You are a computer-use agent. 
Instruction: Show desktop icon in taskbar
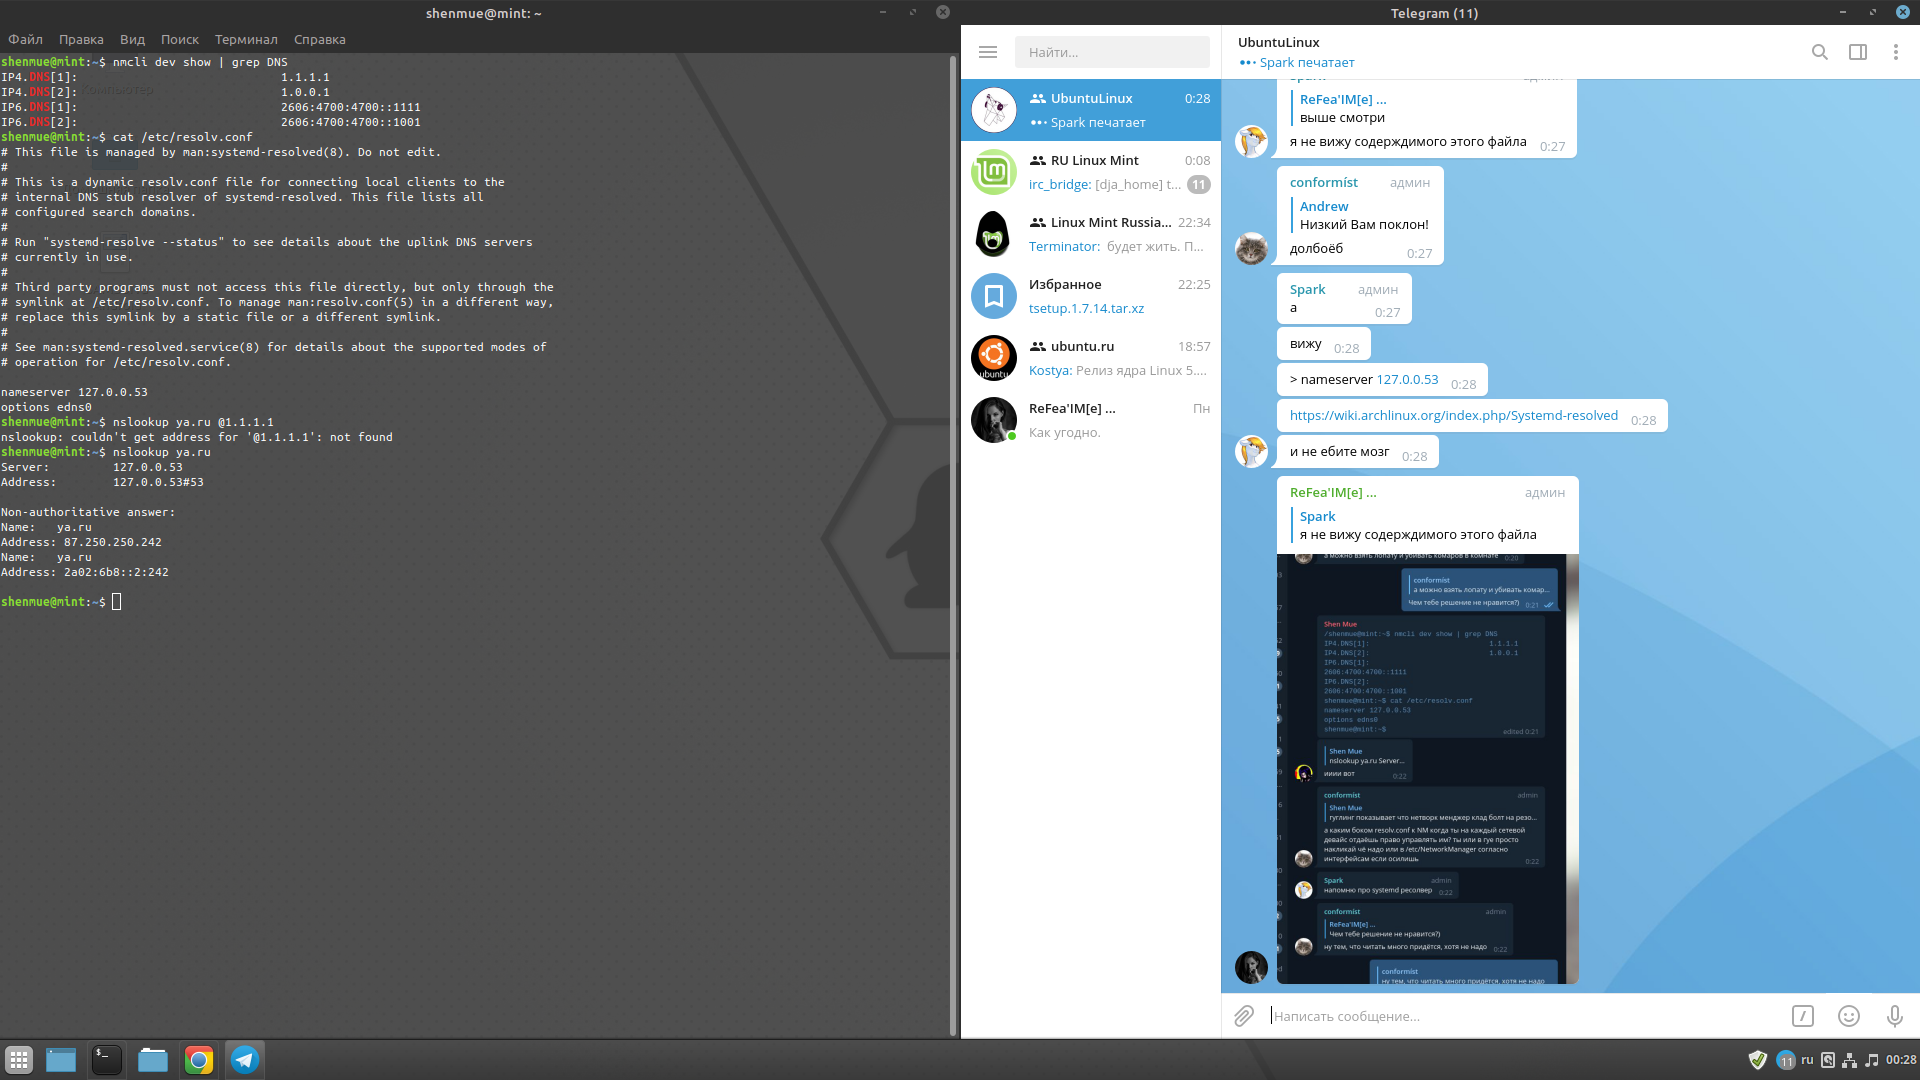coord(60,1060)
